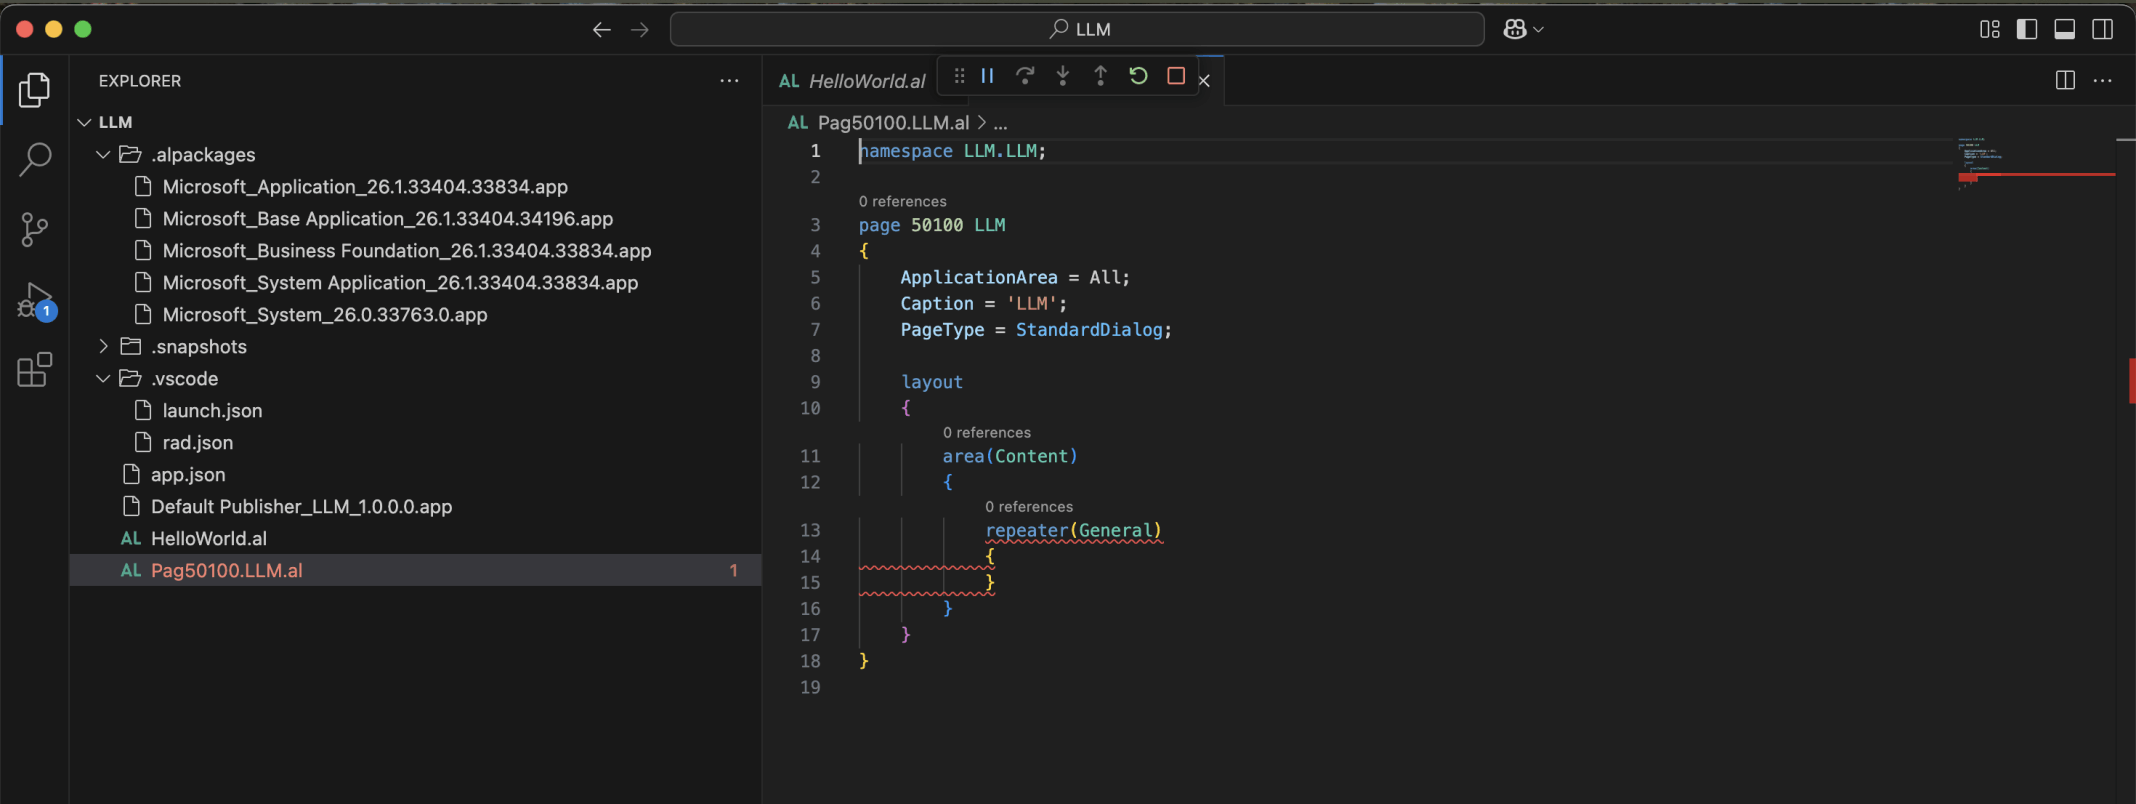Click the LLM command center search box
This screenshot has width=2136, height=804.
tap(1077, 29)
